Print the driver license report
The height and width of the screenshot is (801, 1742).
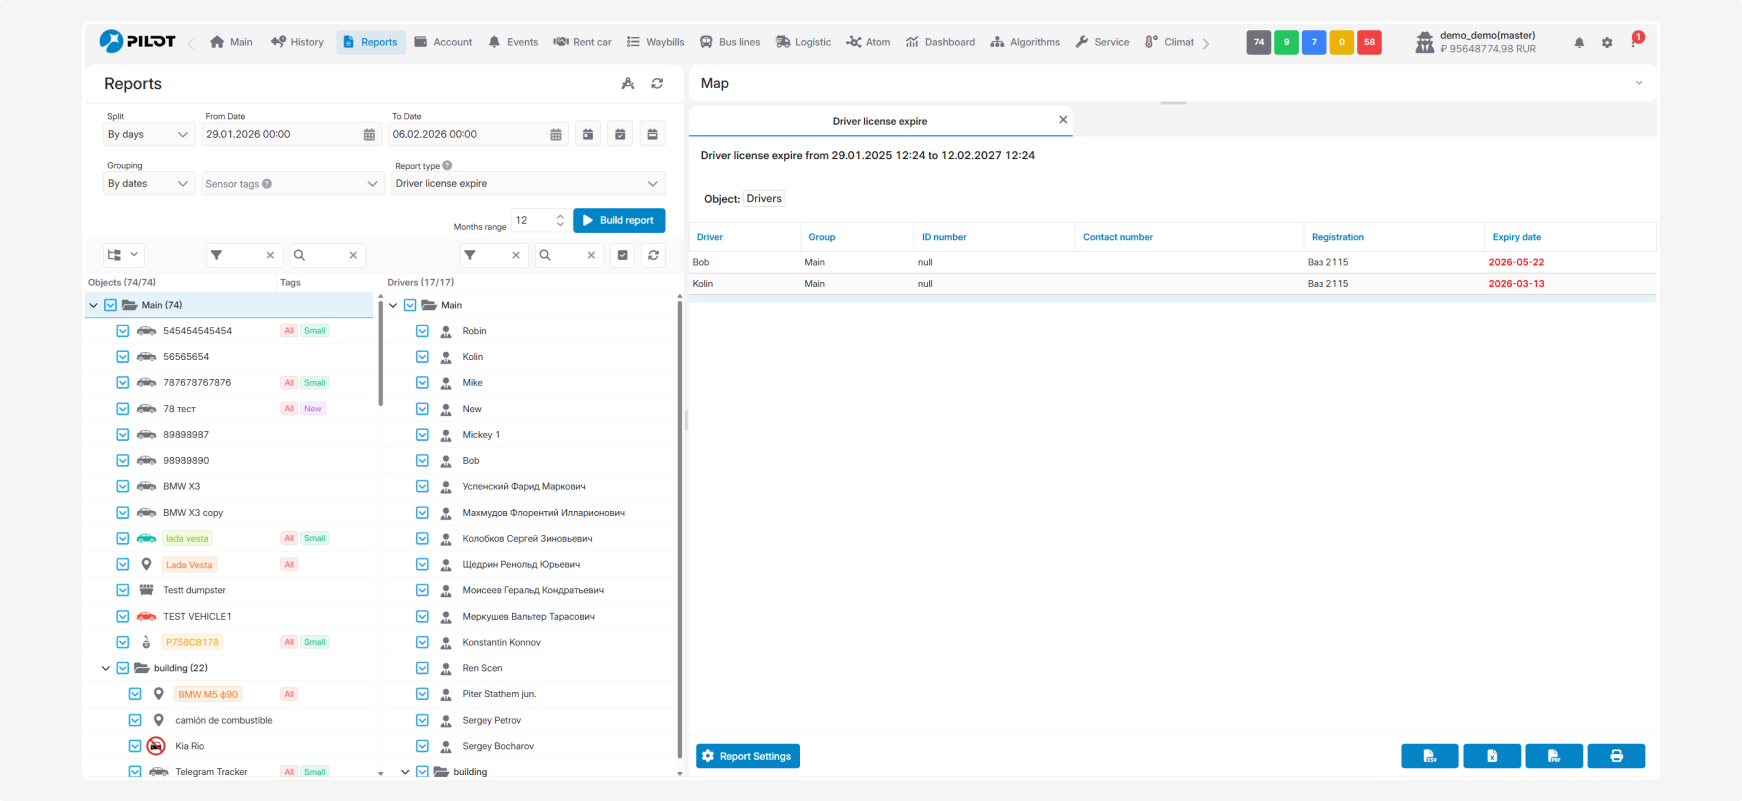(x=1616, y=756)
